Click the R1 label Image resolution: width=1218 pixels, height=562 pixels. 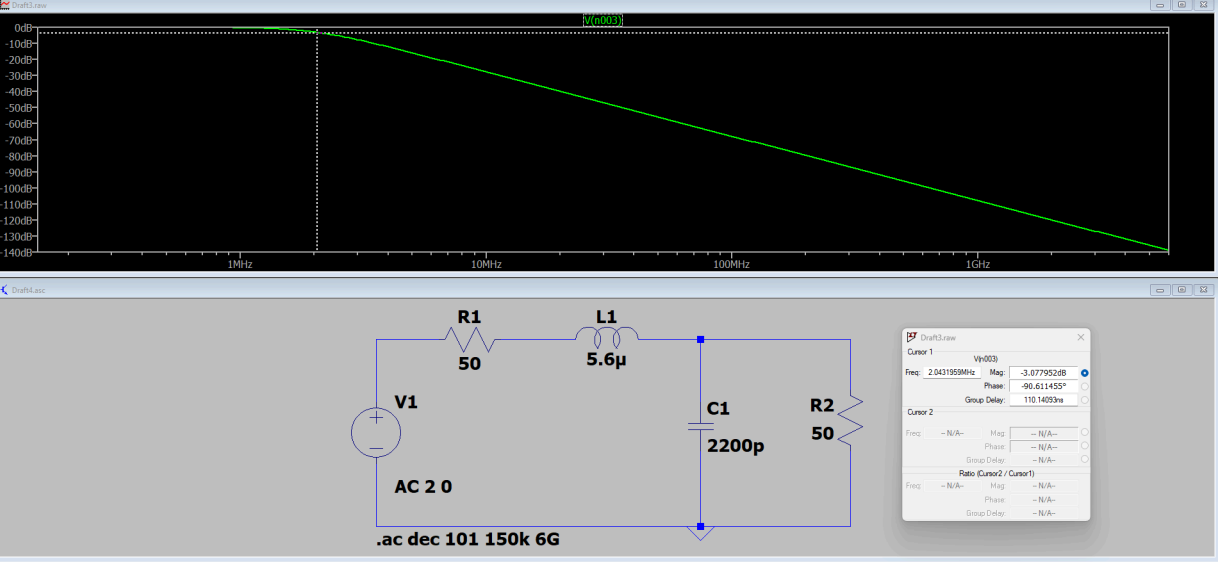(469, 317)
